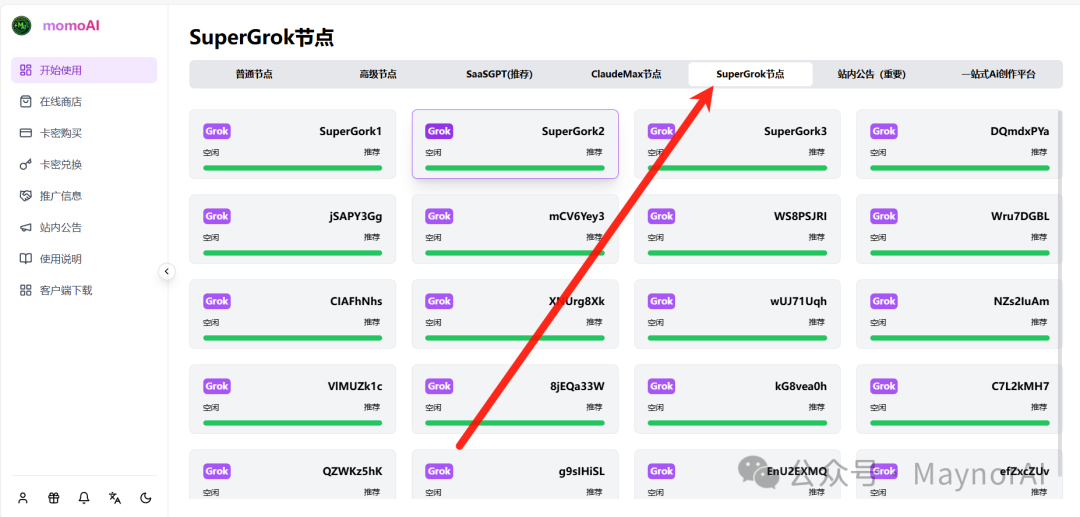Screen dimensions: 1080x517
Task: Open 客户端下载 sidebar entry
Action: click(84, 291)
